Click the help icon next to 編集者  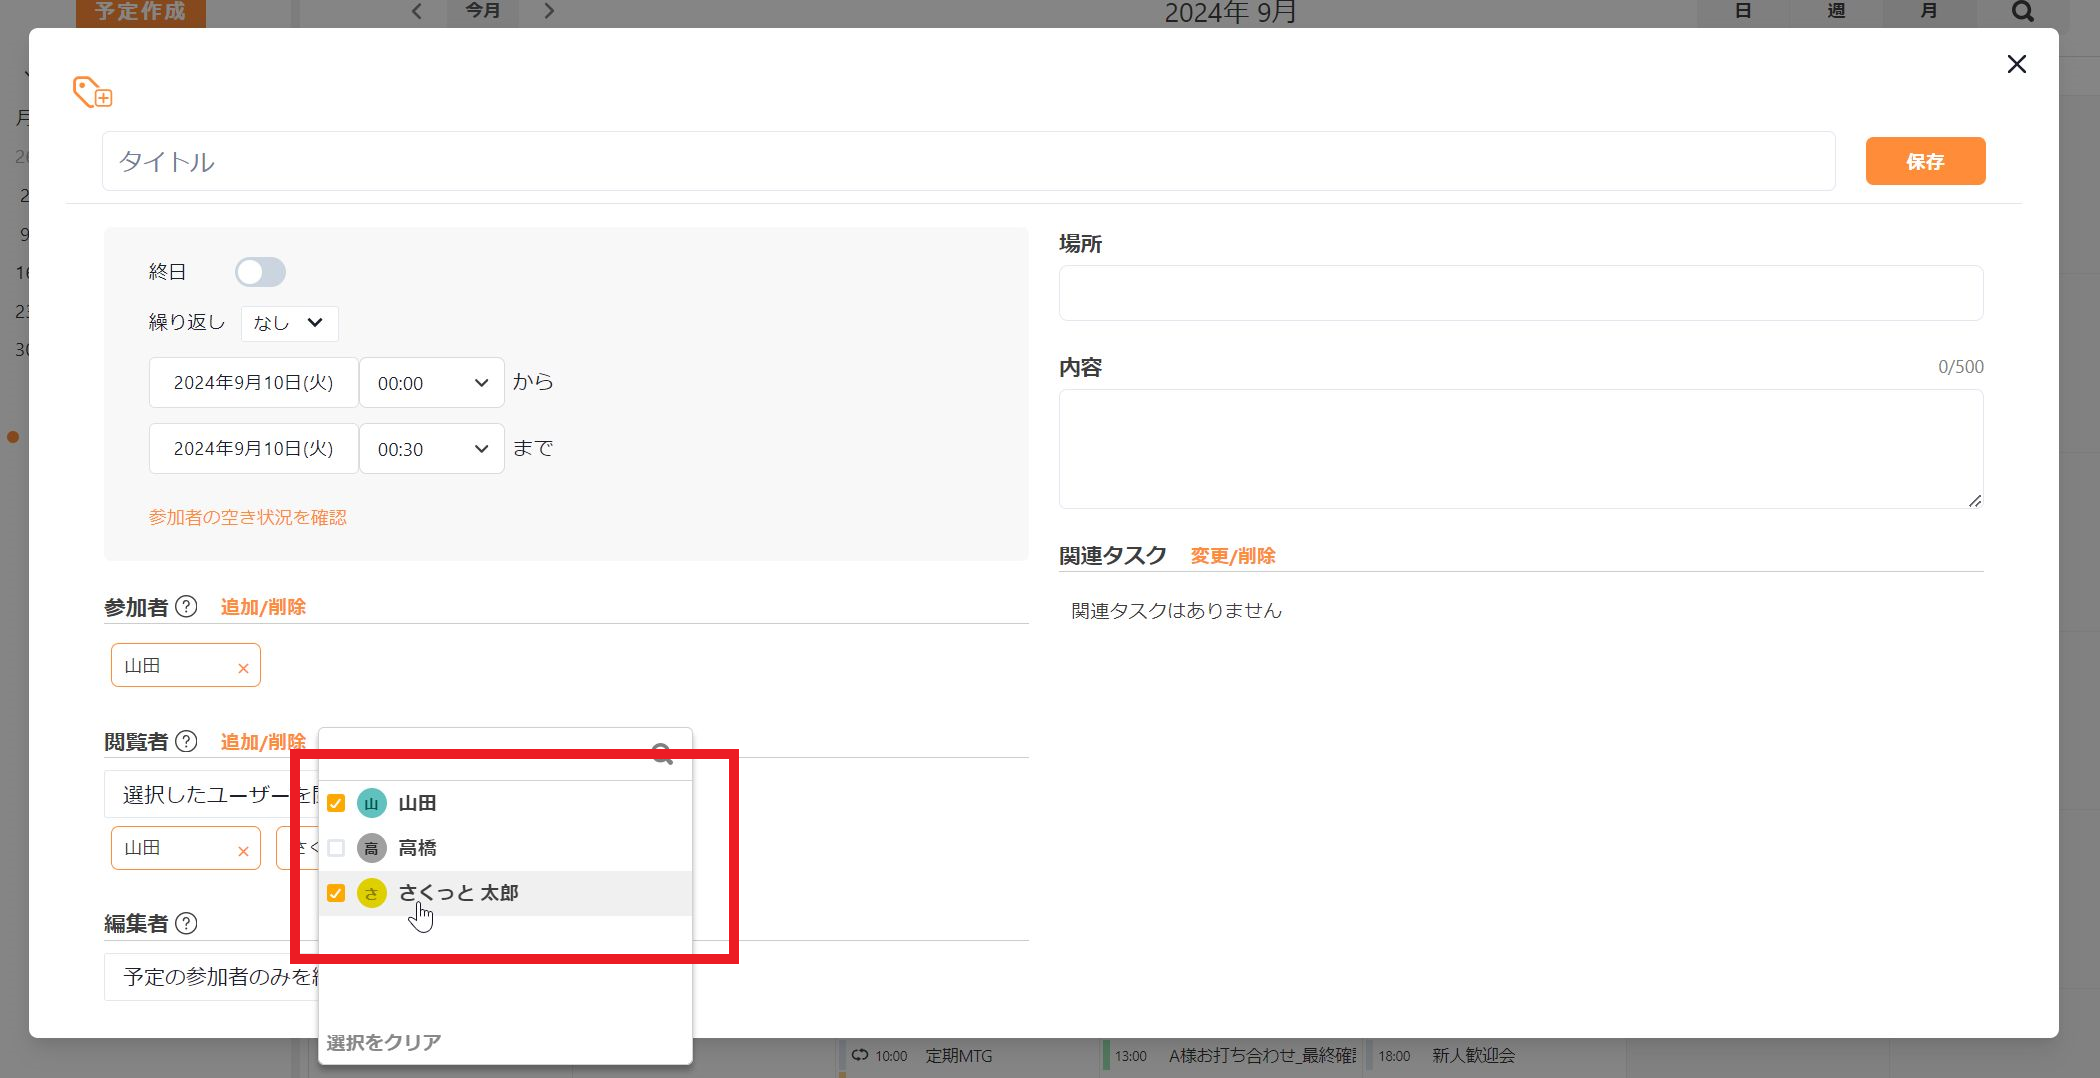(x=186, y=924)
